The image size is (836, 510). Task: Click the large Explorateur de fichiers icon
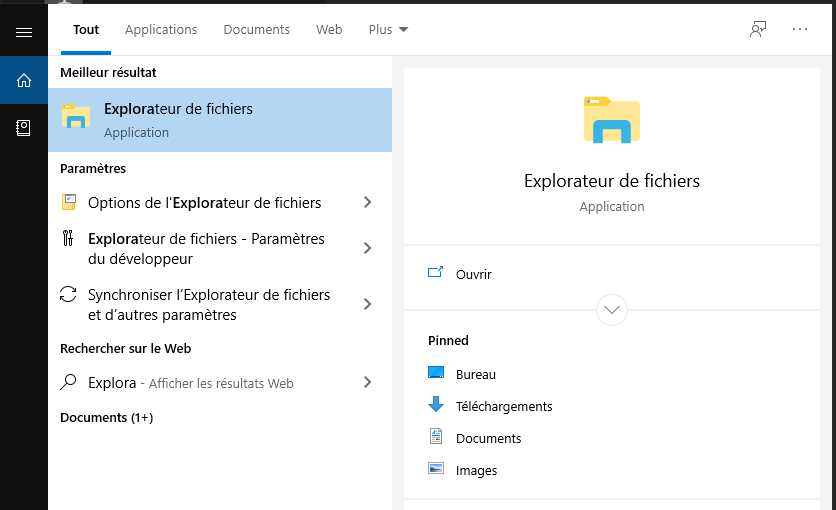tap(611, 120)
